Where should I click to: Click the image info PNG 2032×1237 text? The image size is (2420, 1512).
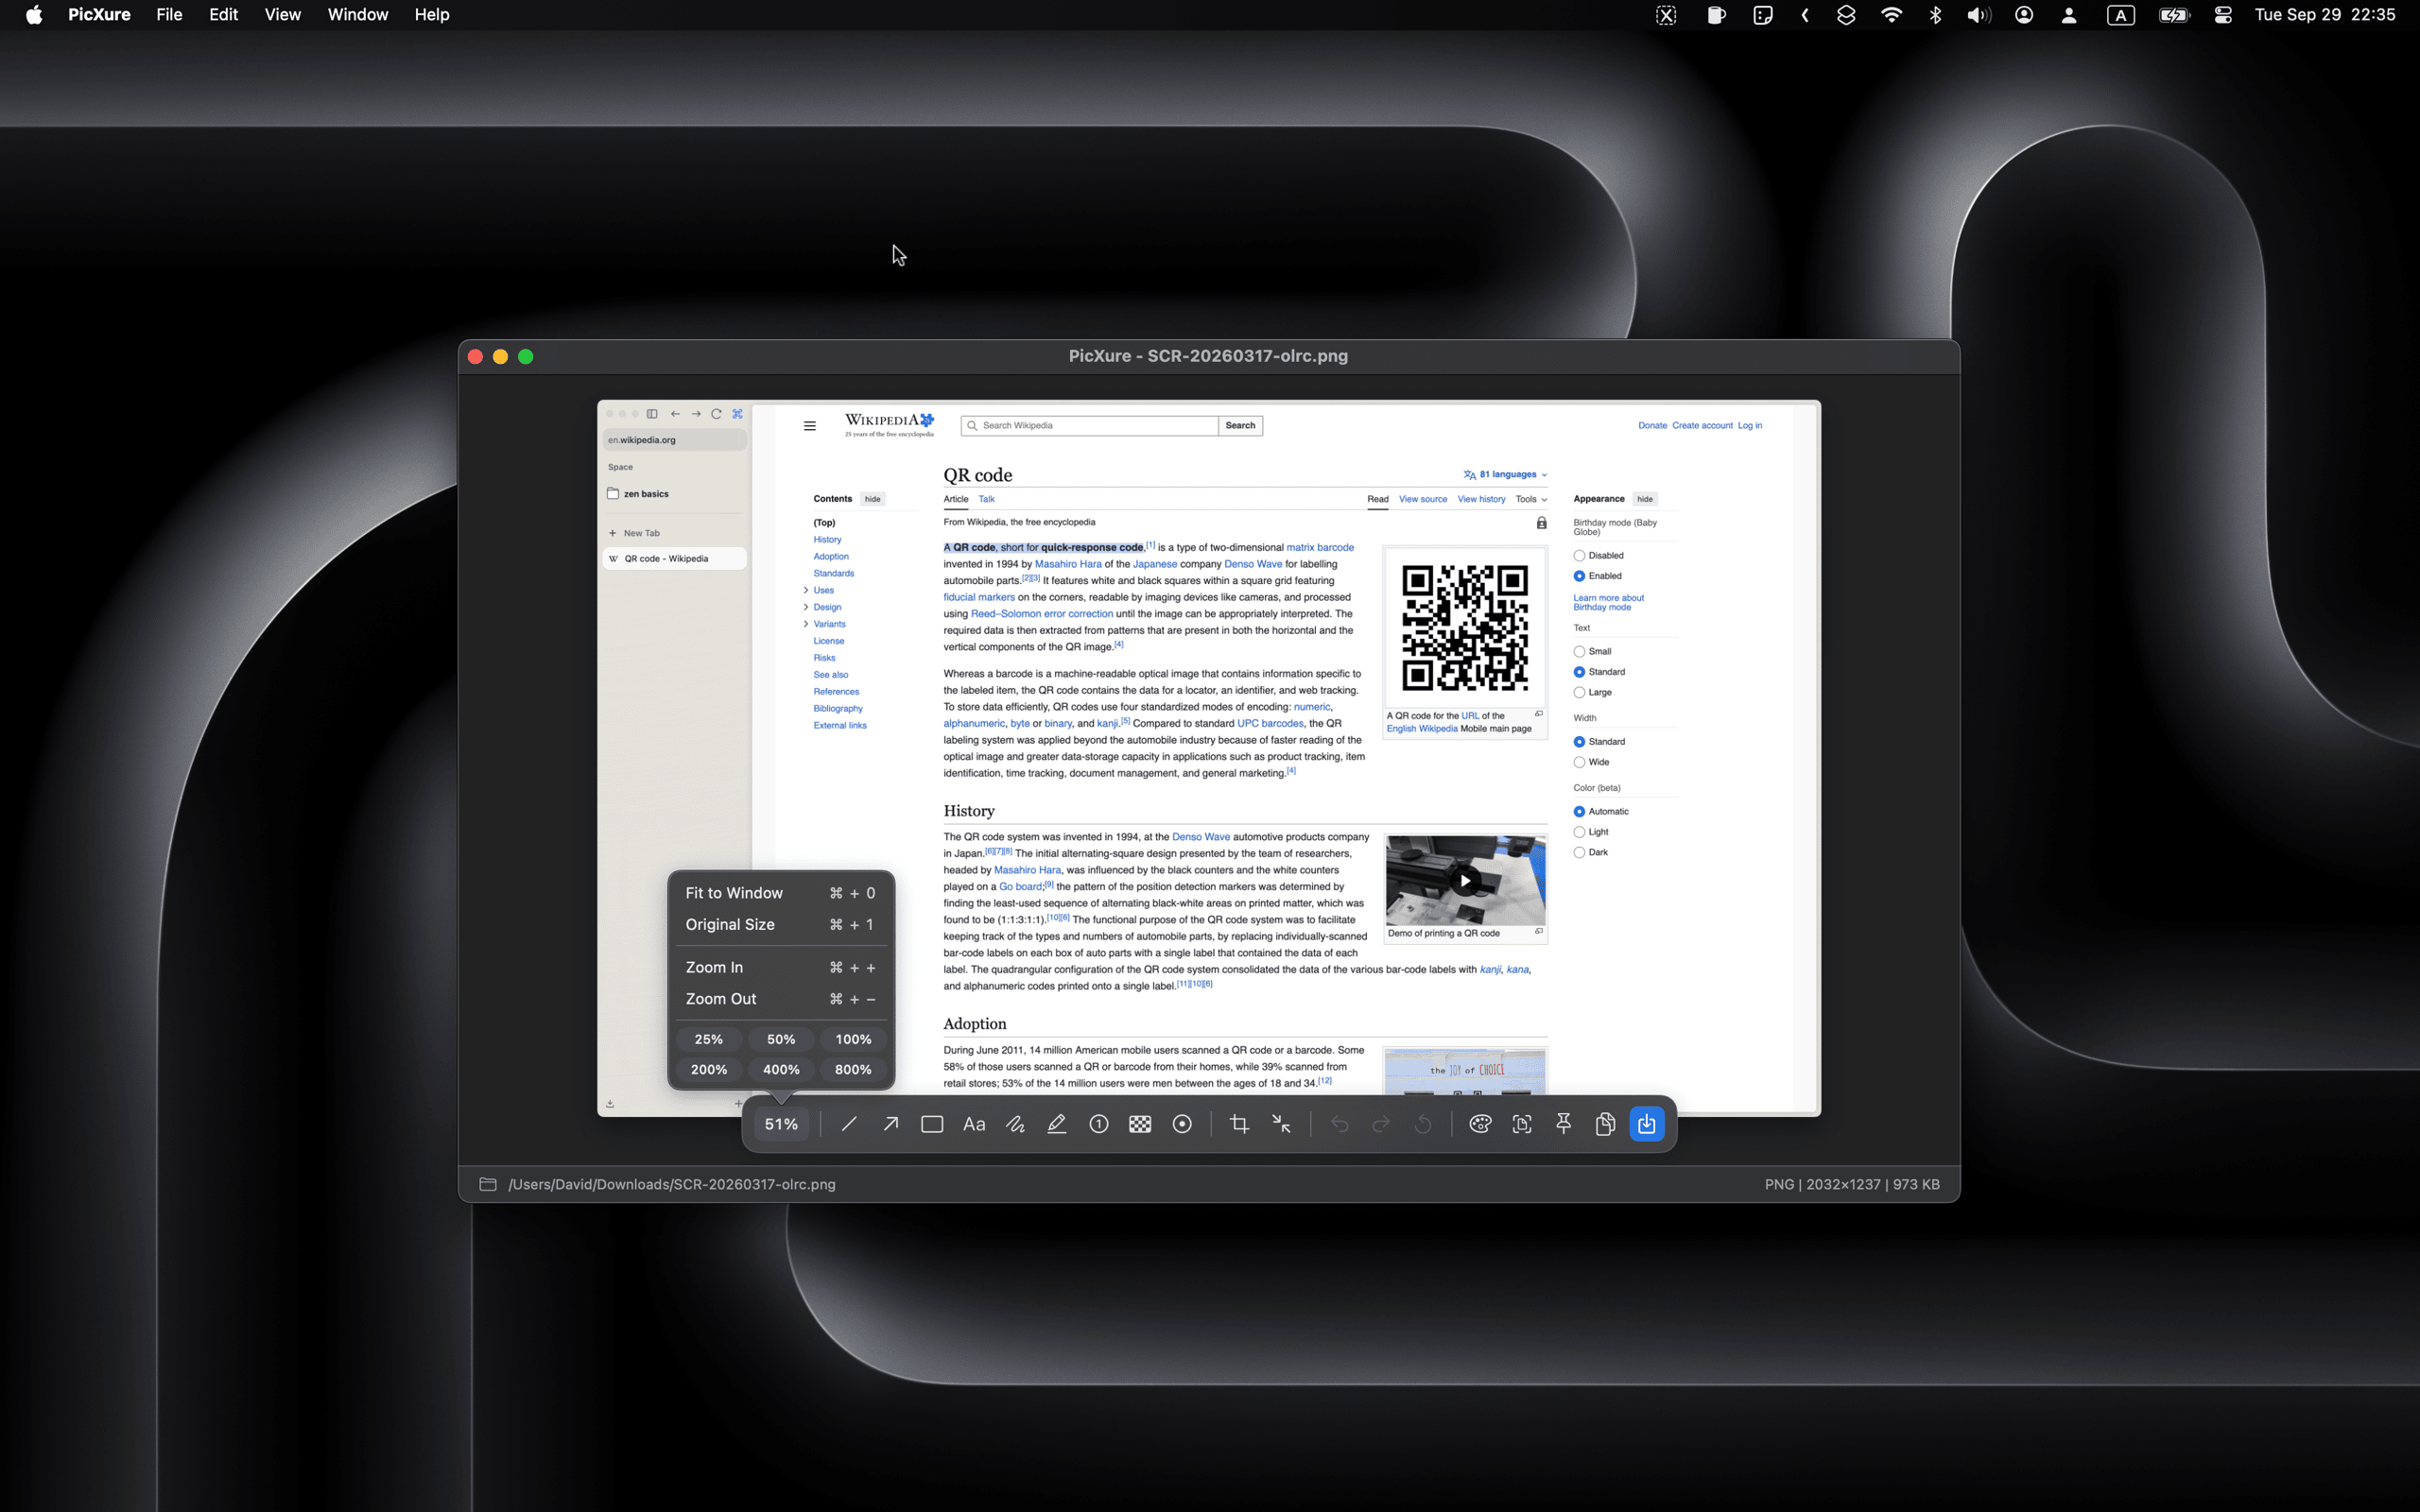click(1852, 1184)
